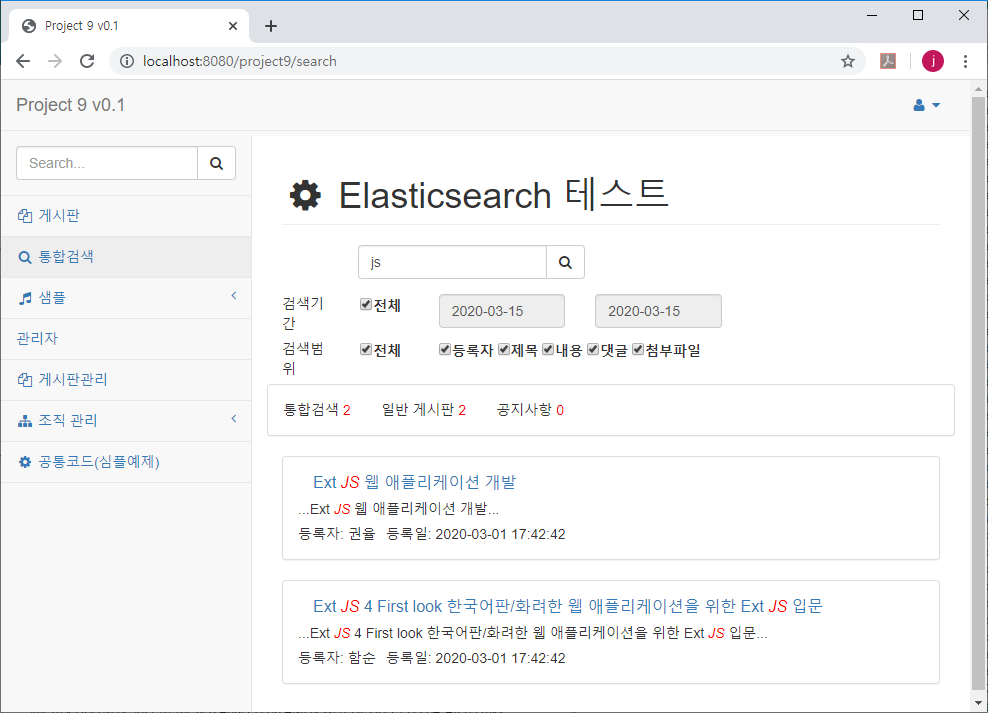Click the sidebar search magnifier button
The width and height of the screenshot is (988, 713).
coord(216,163)
